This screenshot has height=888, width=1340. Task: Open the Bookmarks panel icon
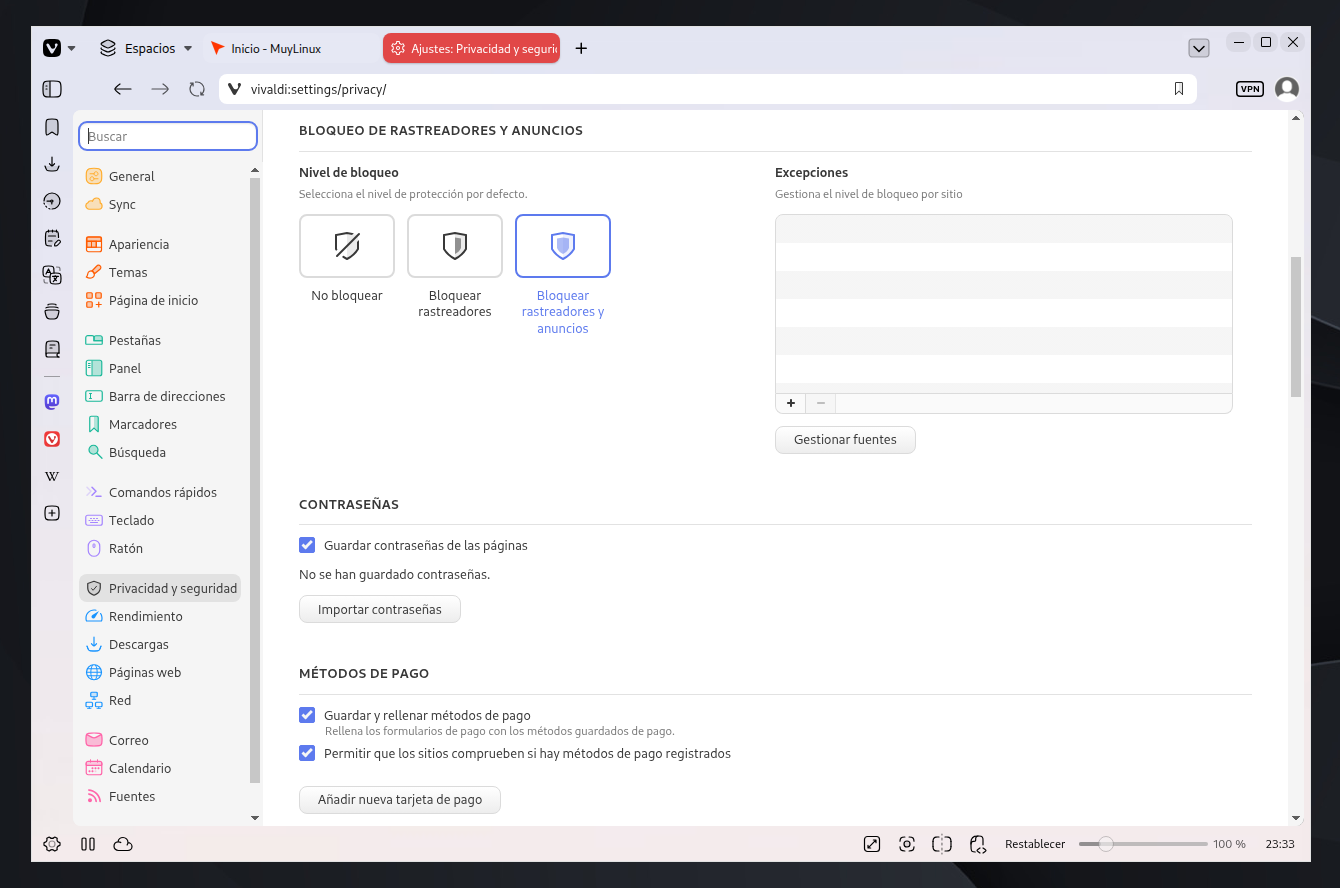(x=52, y=127)
